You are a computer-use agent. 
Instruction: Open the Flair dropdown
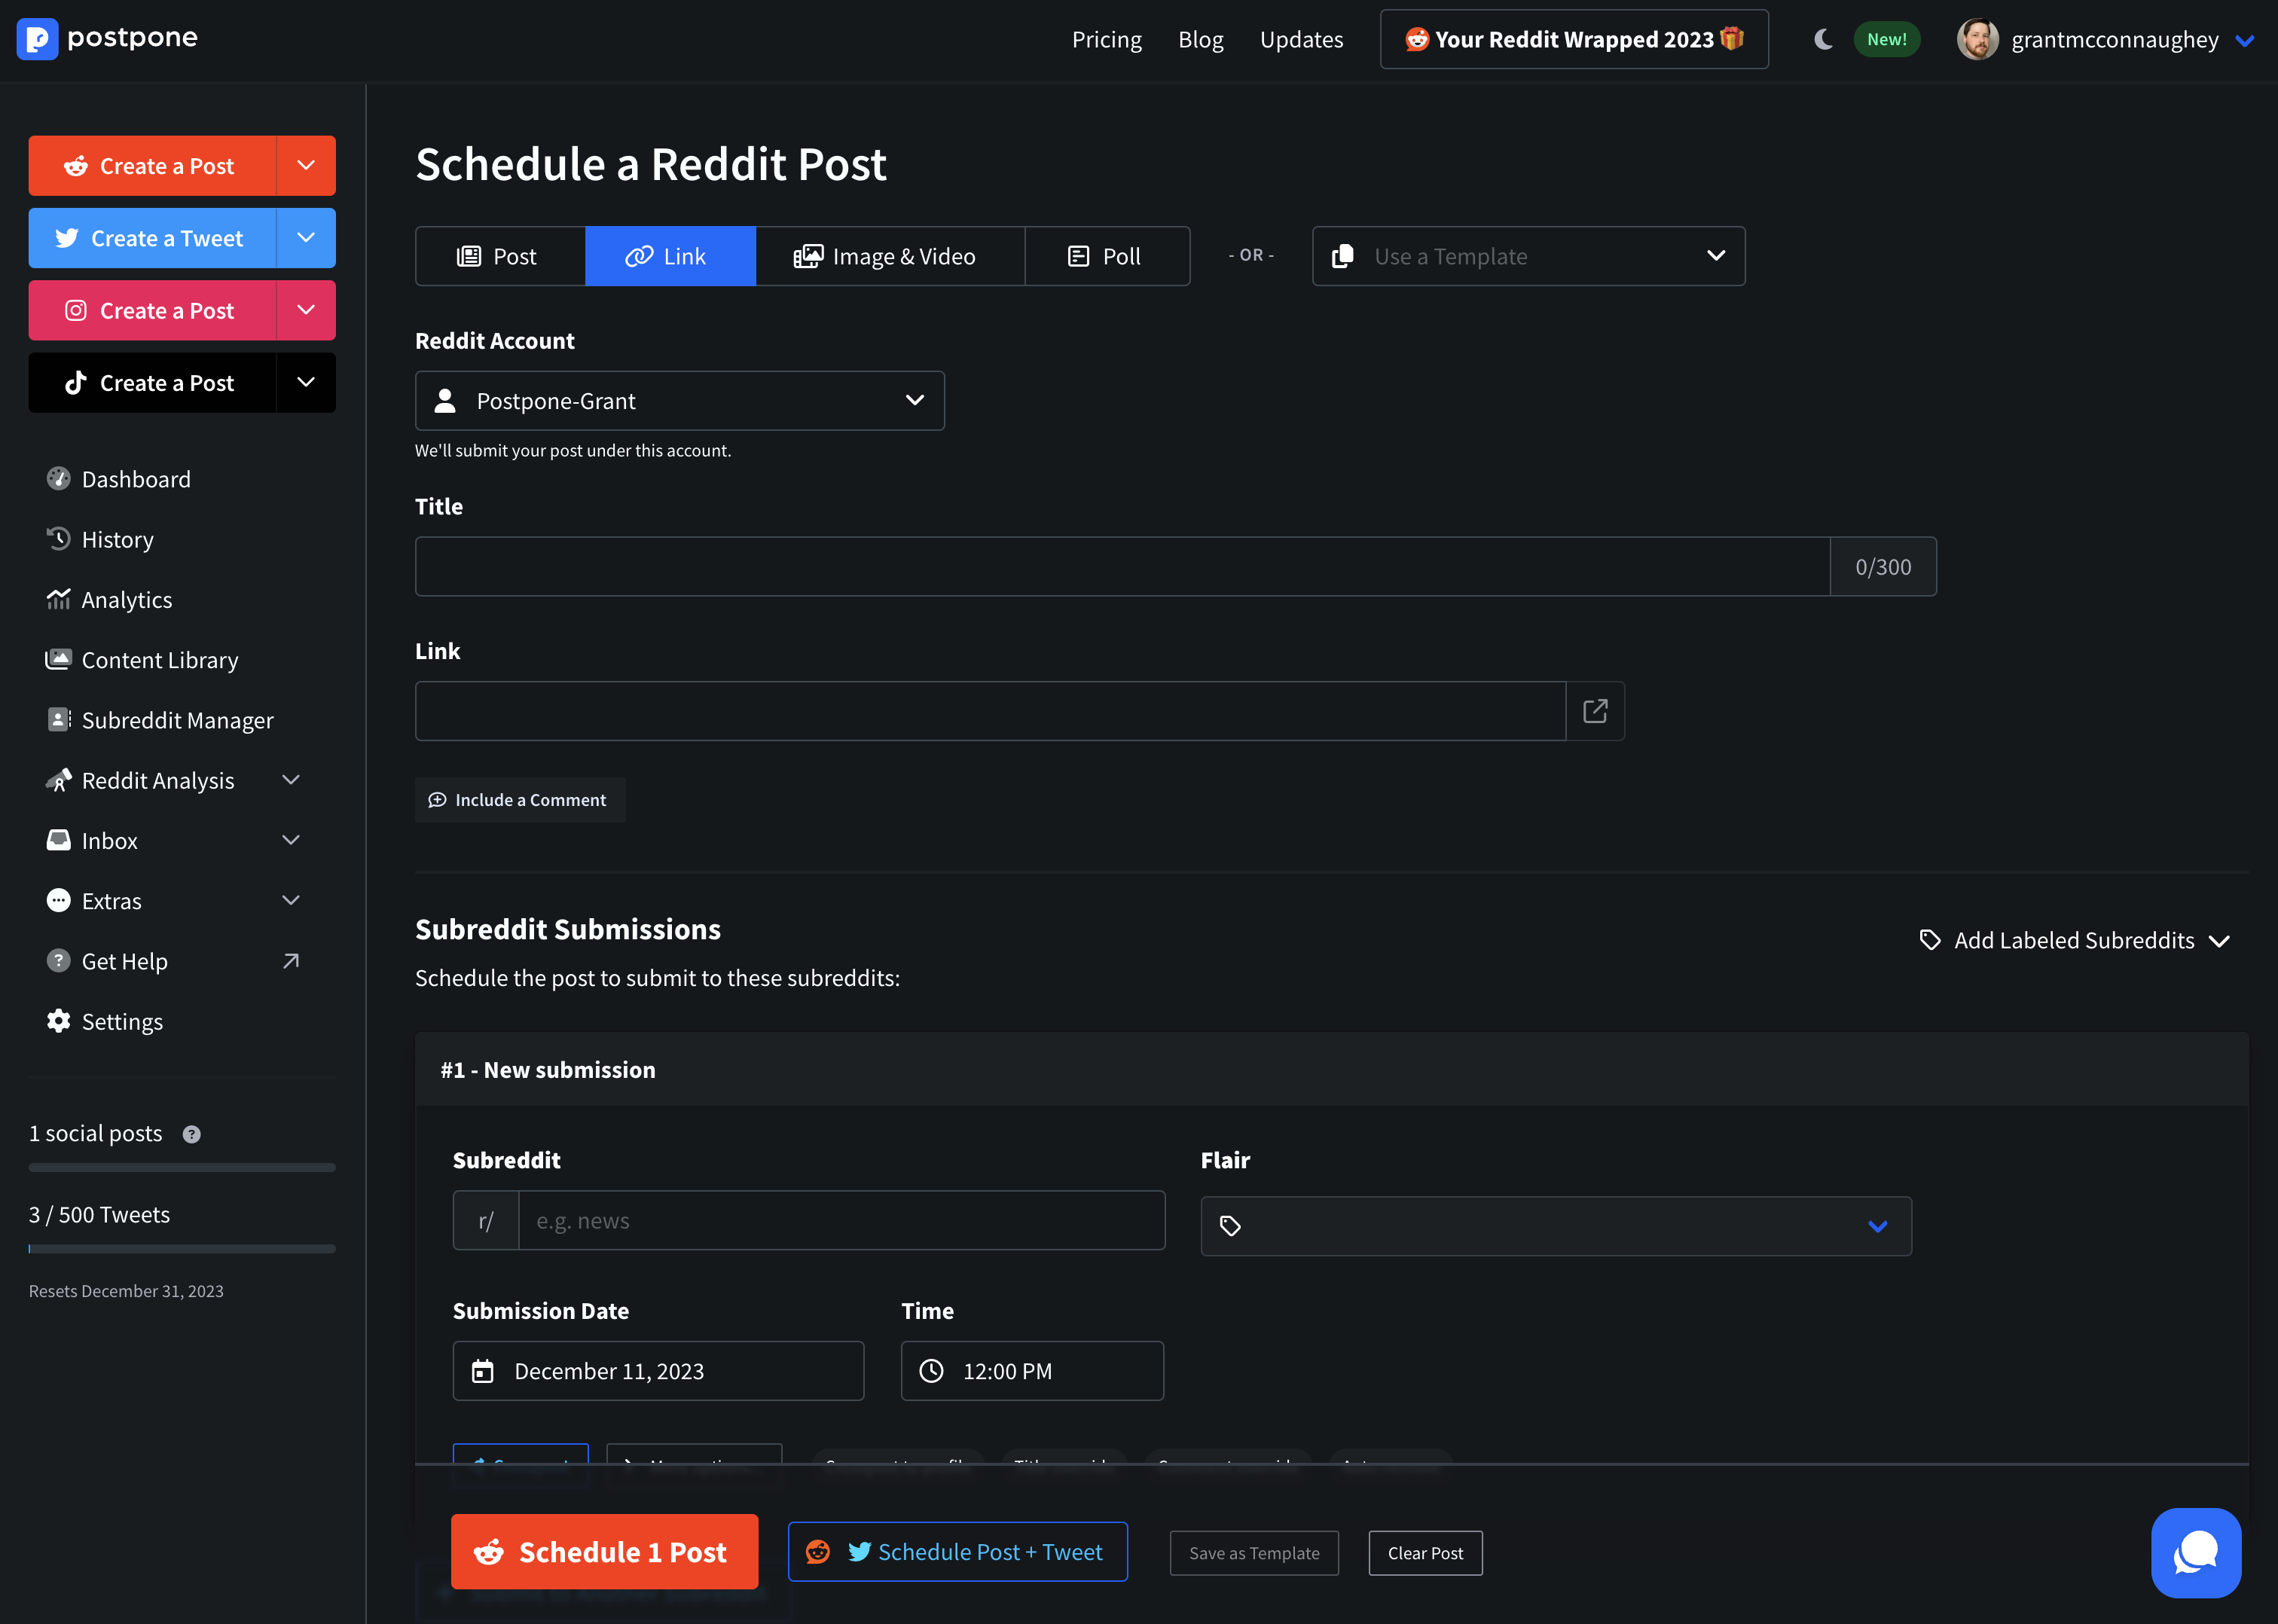(1556, 1226)
